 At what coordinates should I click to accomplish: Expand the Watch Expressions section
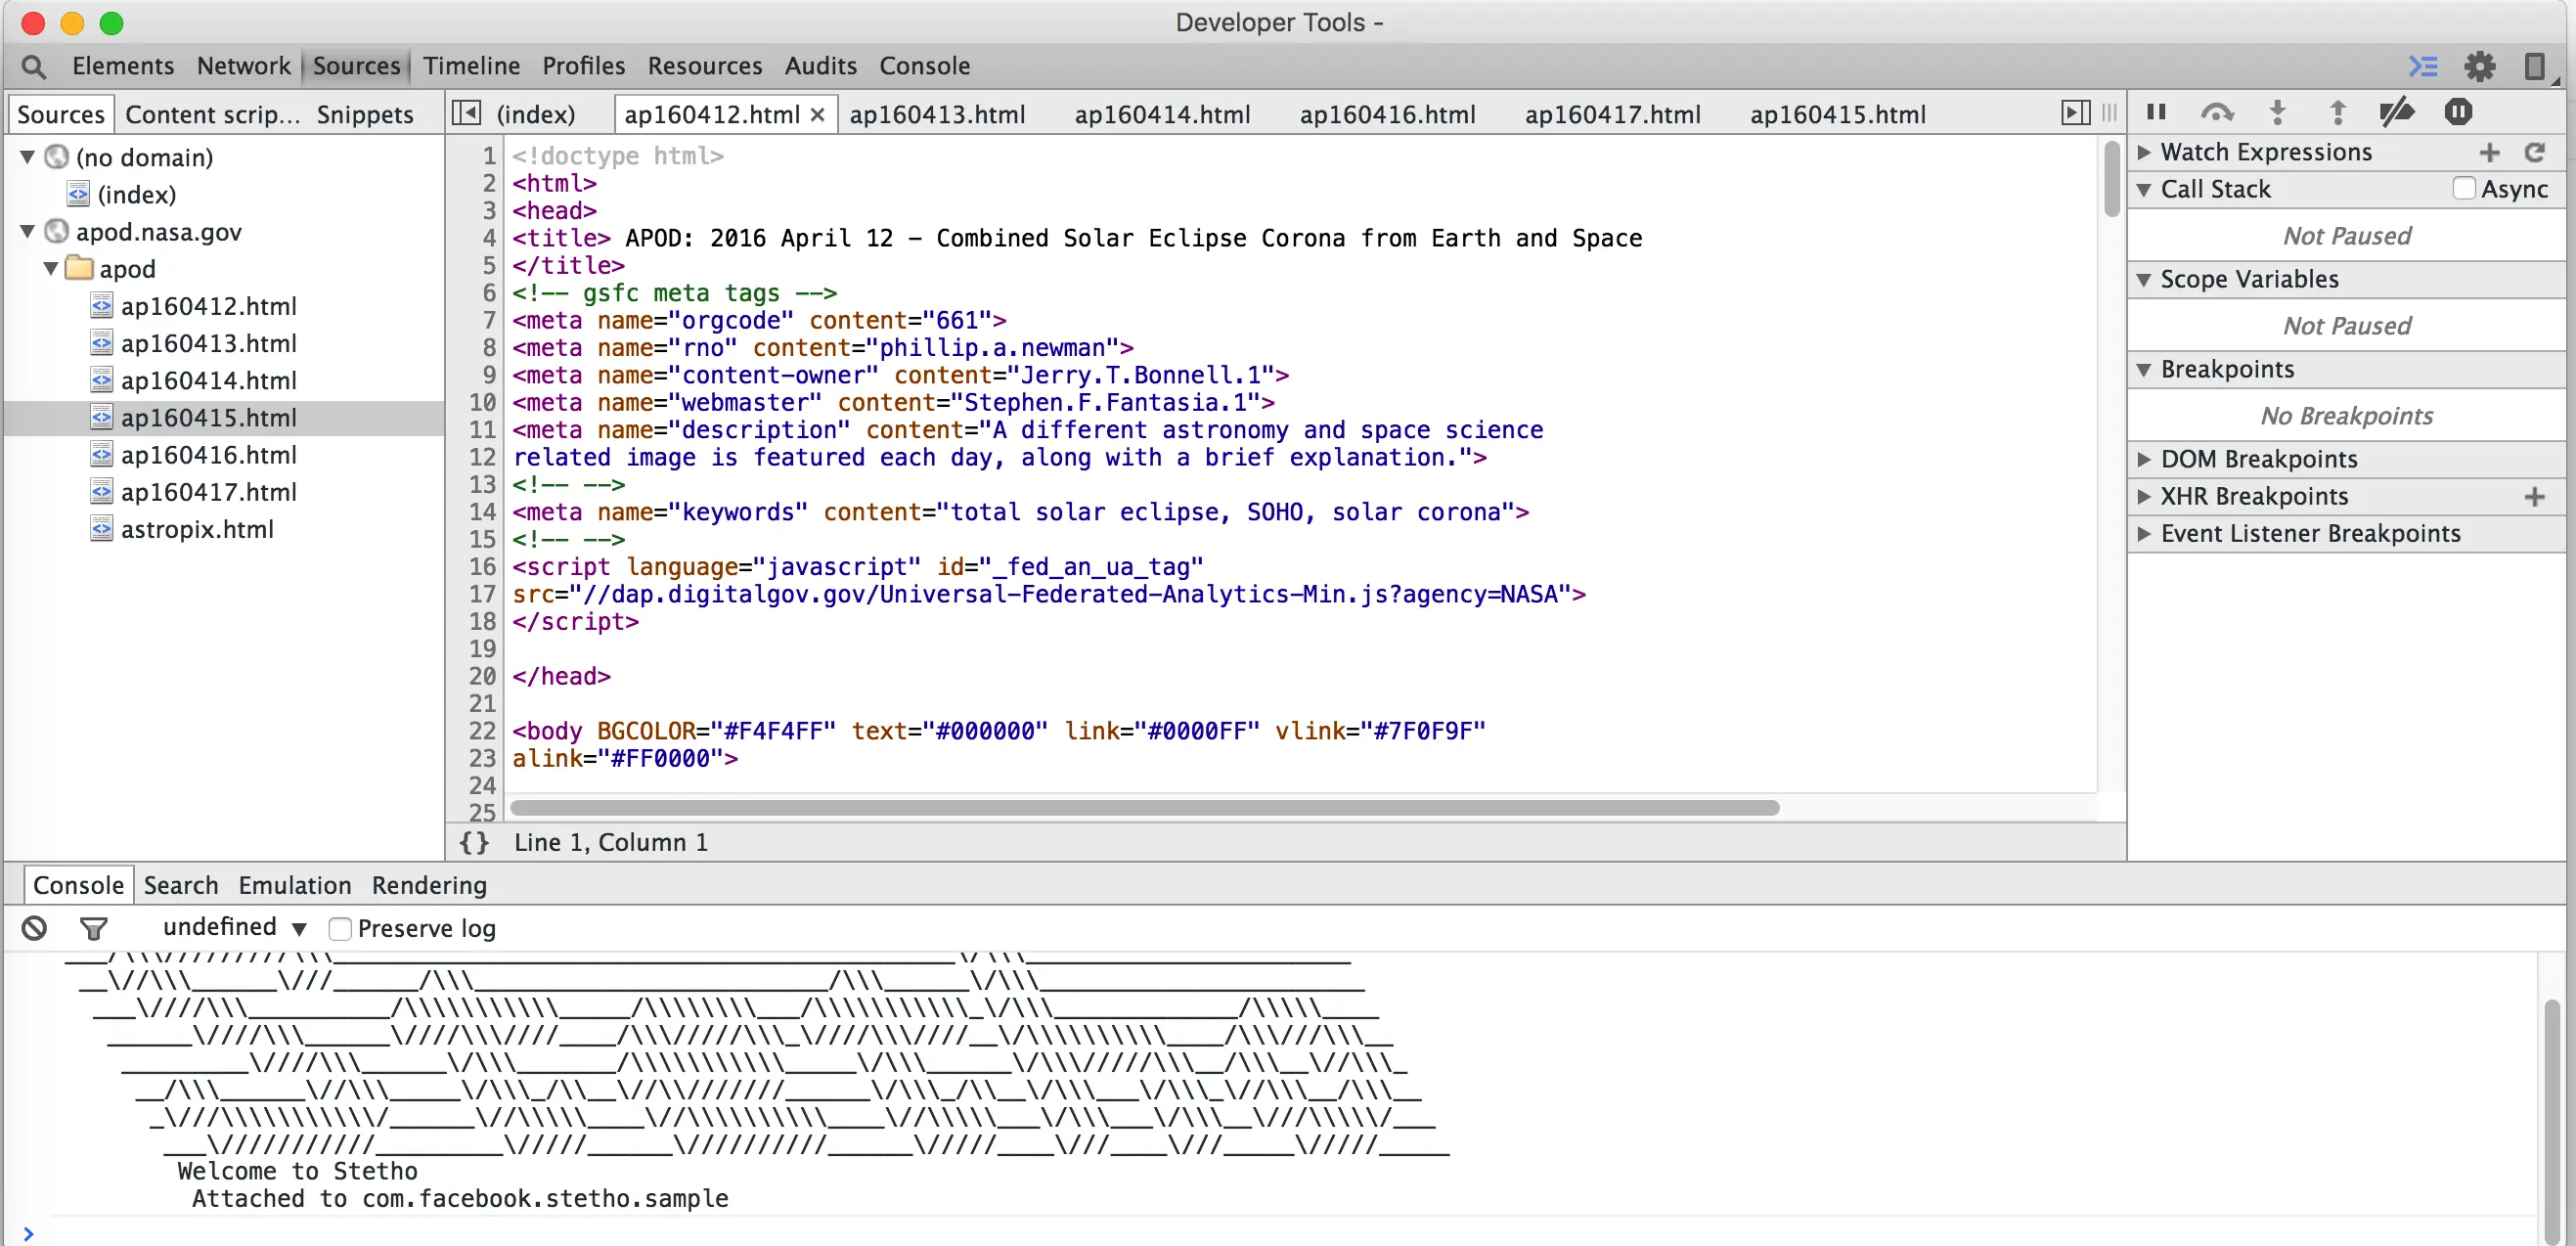2144,152
